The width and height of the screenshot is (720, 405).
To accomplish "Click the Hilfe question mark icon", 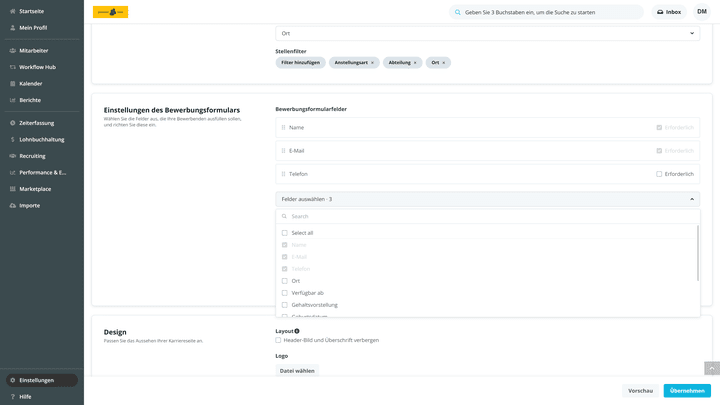I will [x=13, y=396].
